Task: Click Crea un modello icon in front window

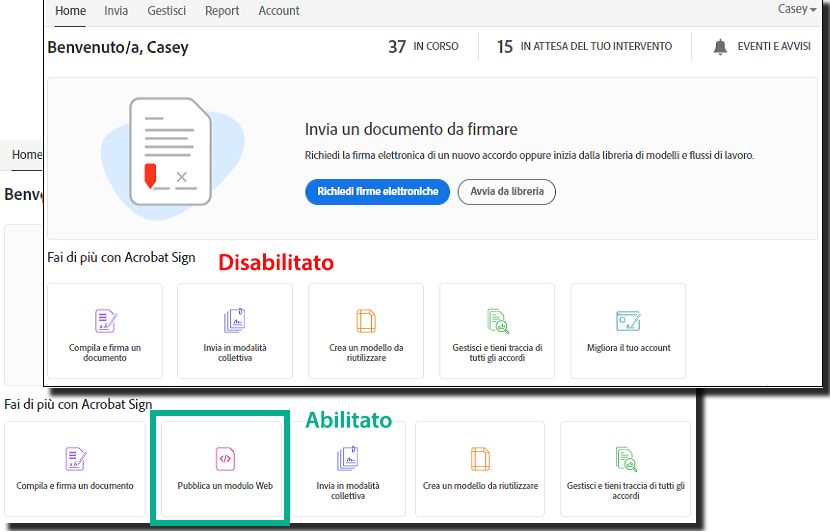Action: coord(366,321)
